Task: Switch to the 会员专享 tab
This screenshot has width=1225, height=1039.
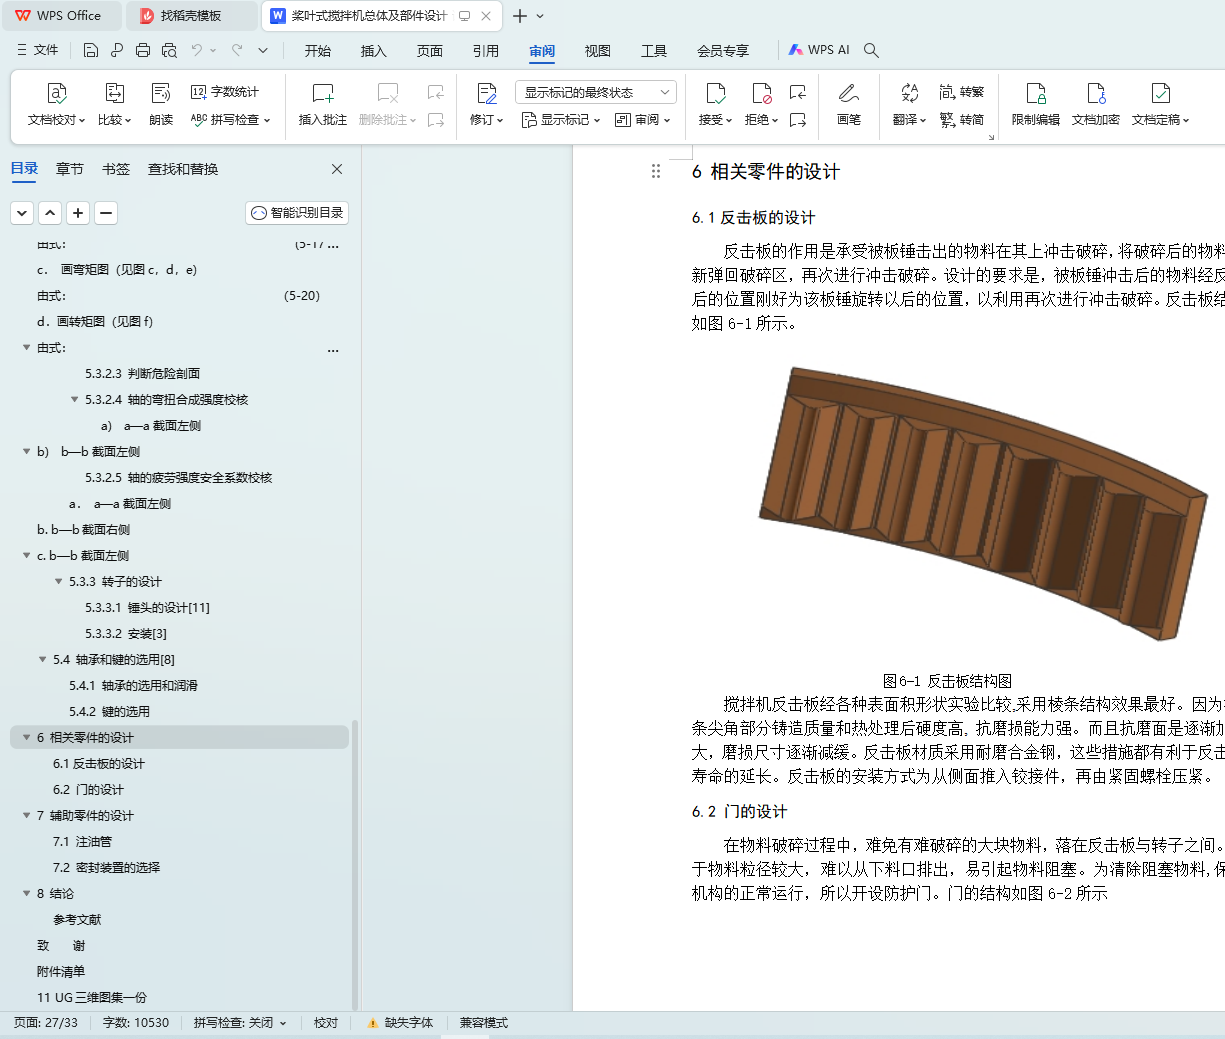Action: point(723,50)
